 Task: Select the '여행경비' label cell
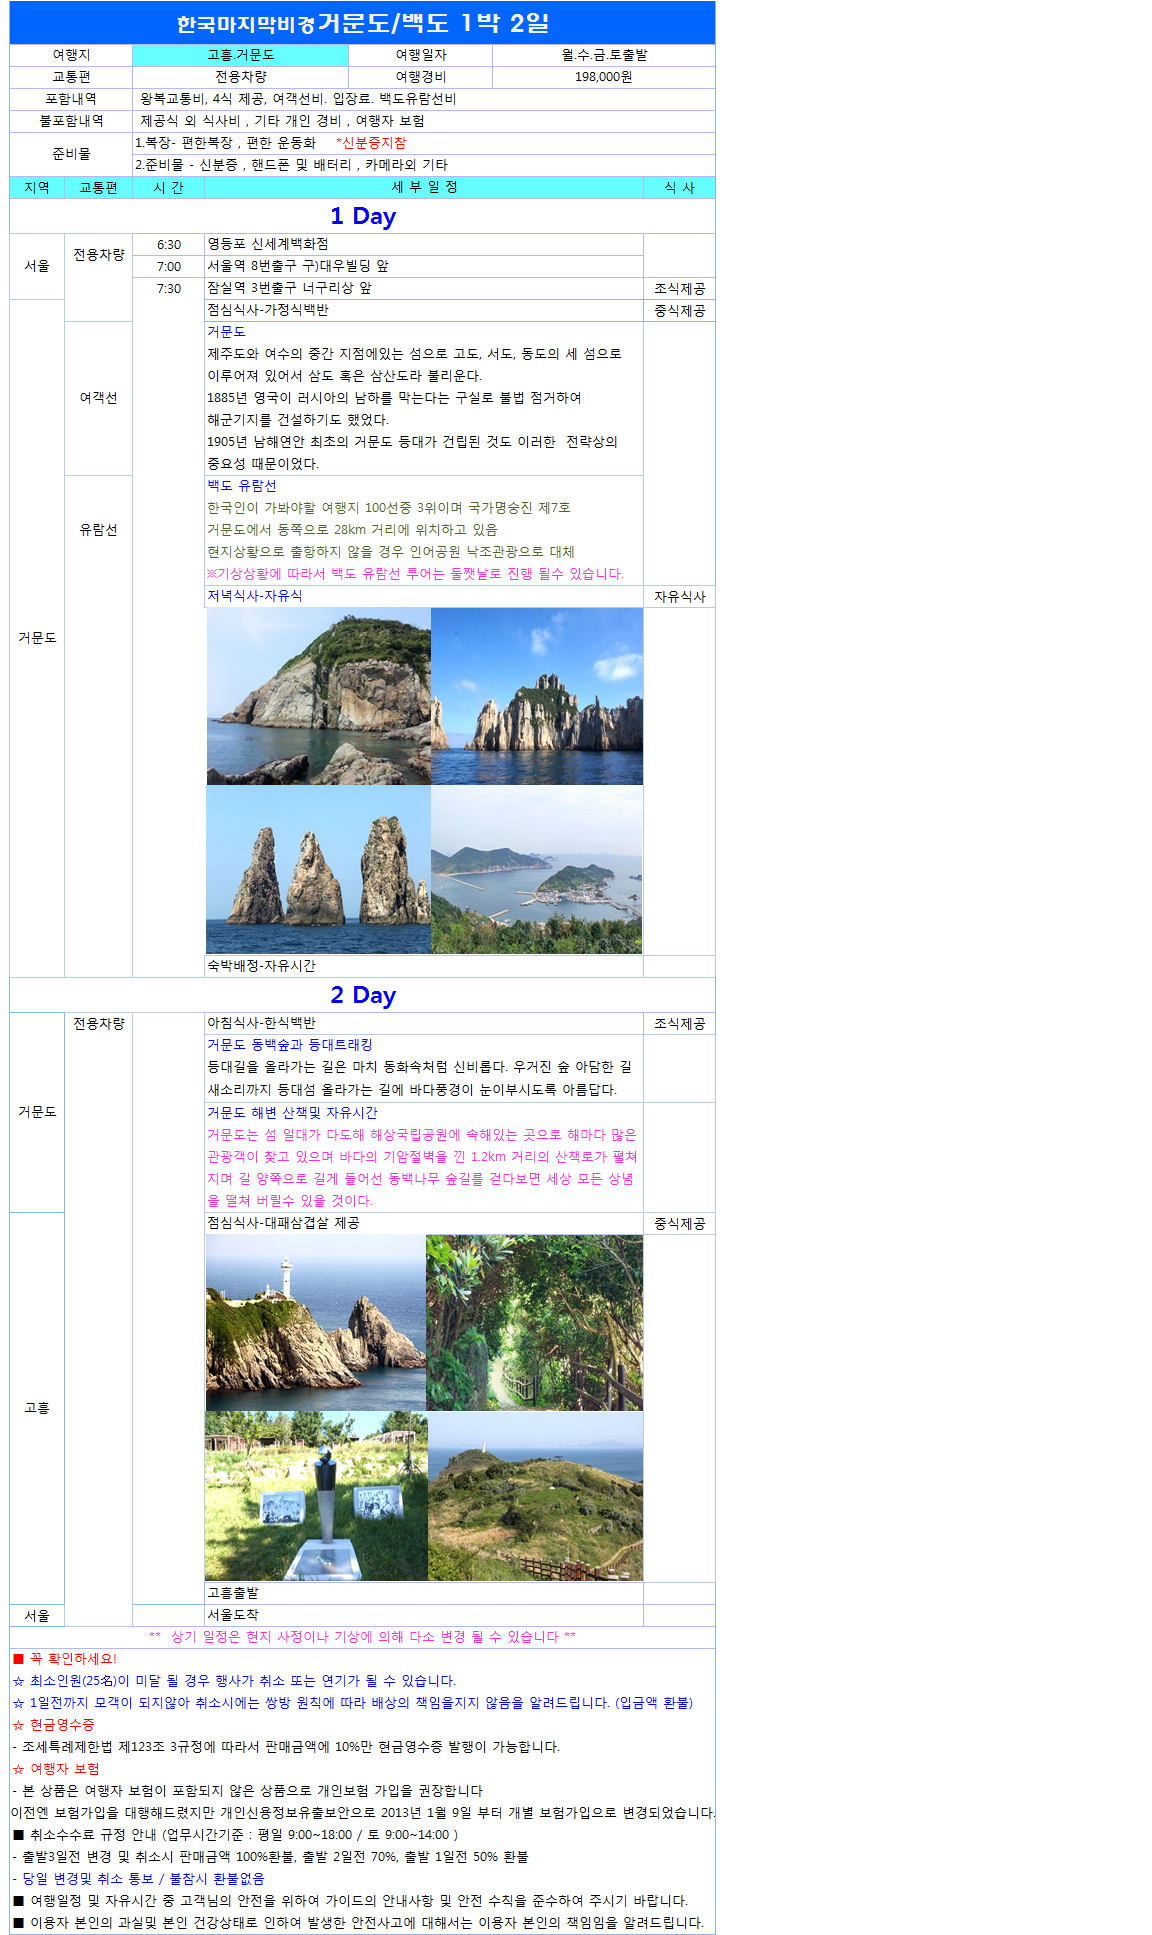coord(421,77)
